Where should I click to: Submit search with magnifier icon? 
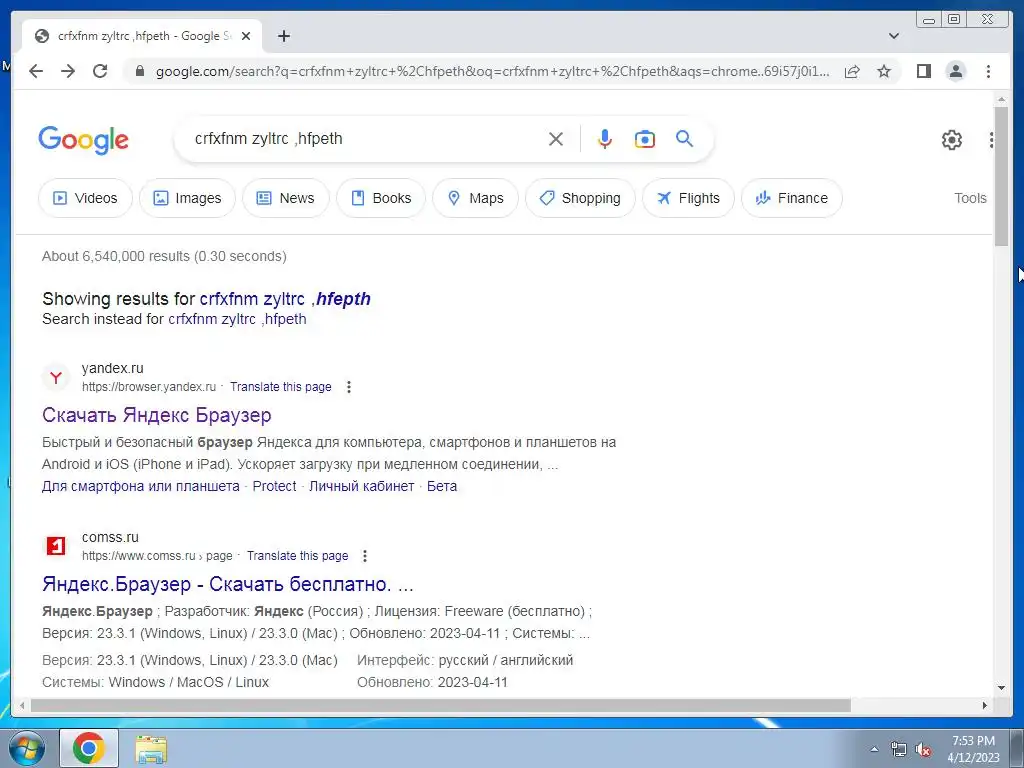point(684,138)
